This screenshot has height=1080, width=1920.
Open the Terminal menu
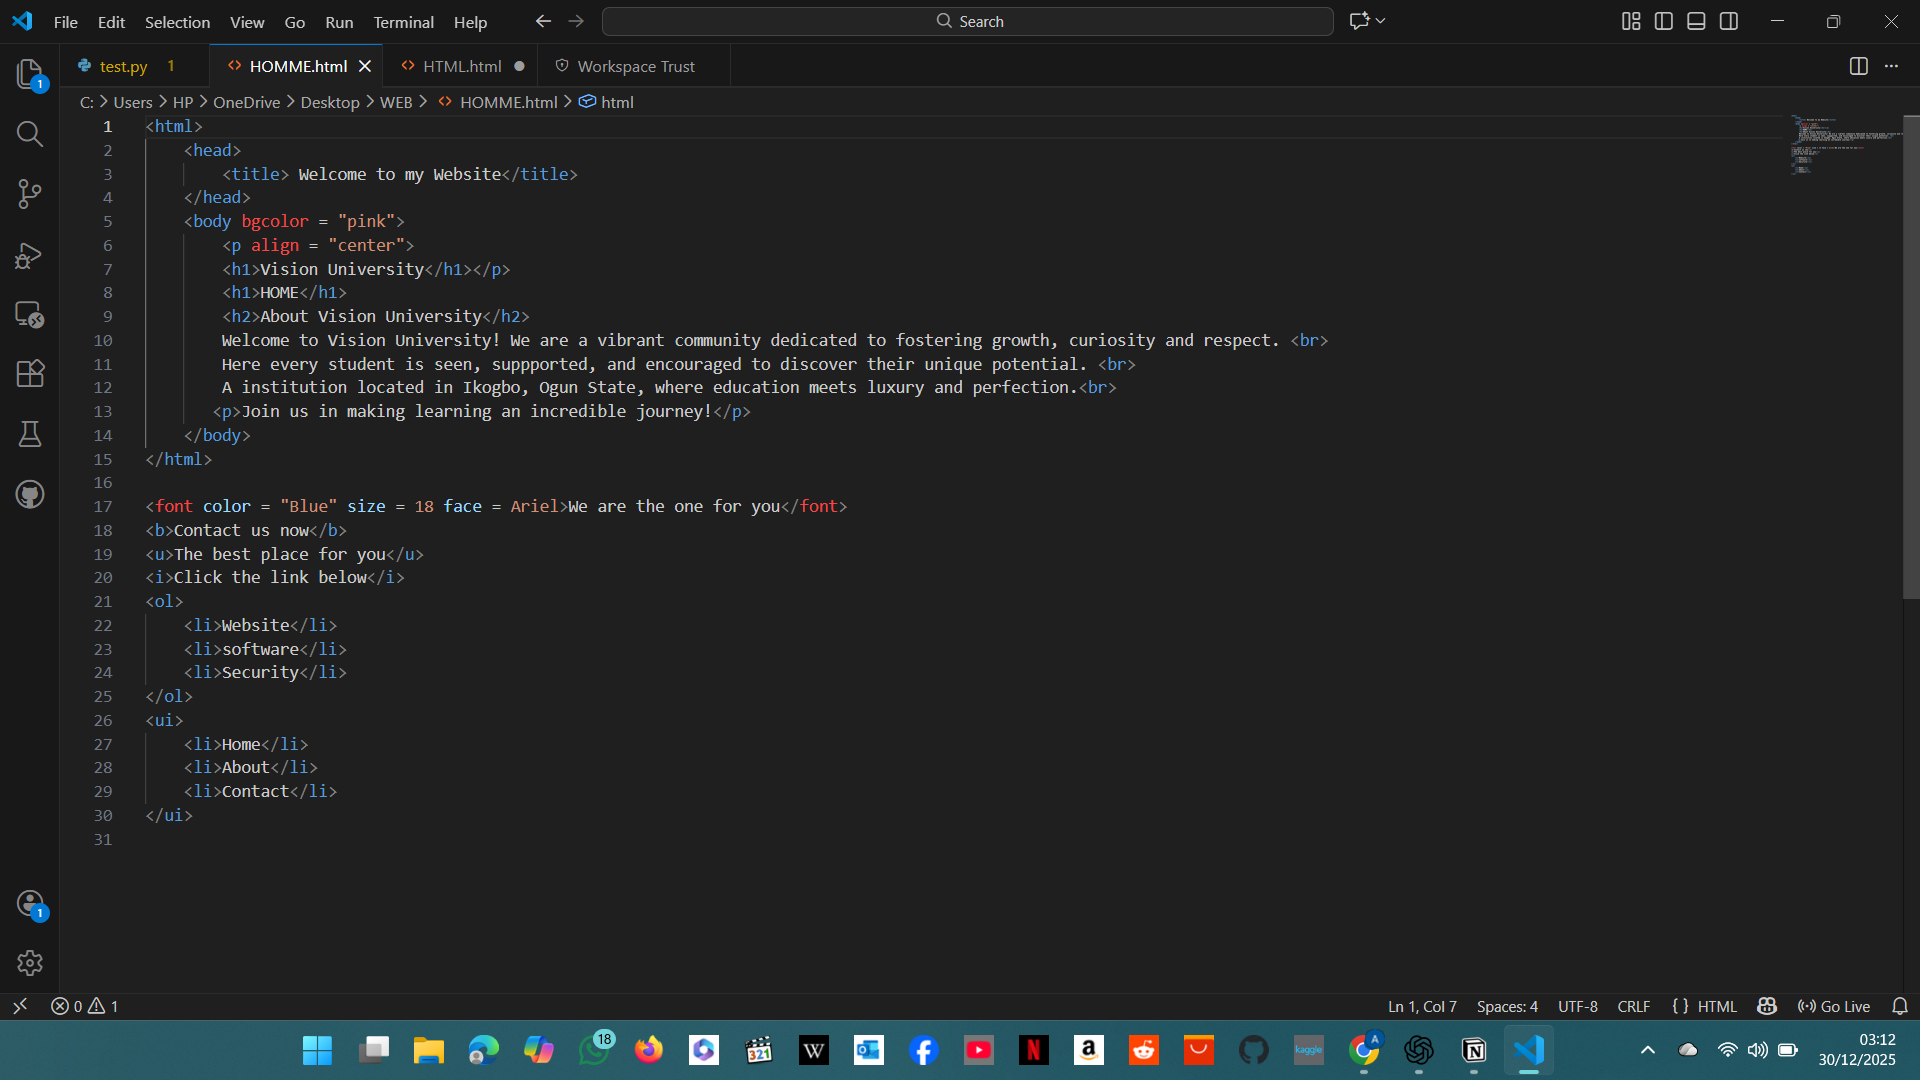(403, 22)
